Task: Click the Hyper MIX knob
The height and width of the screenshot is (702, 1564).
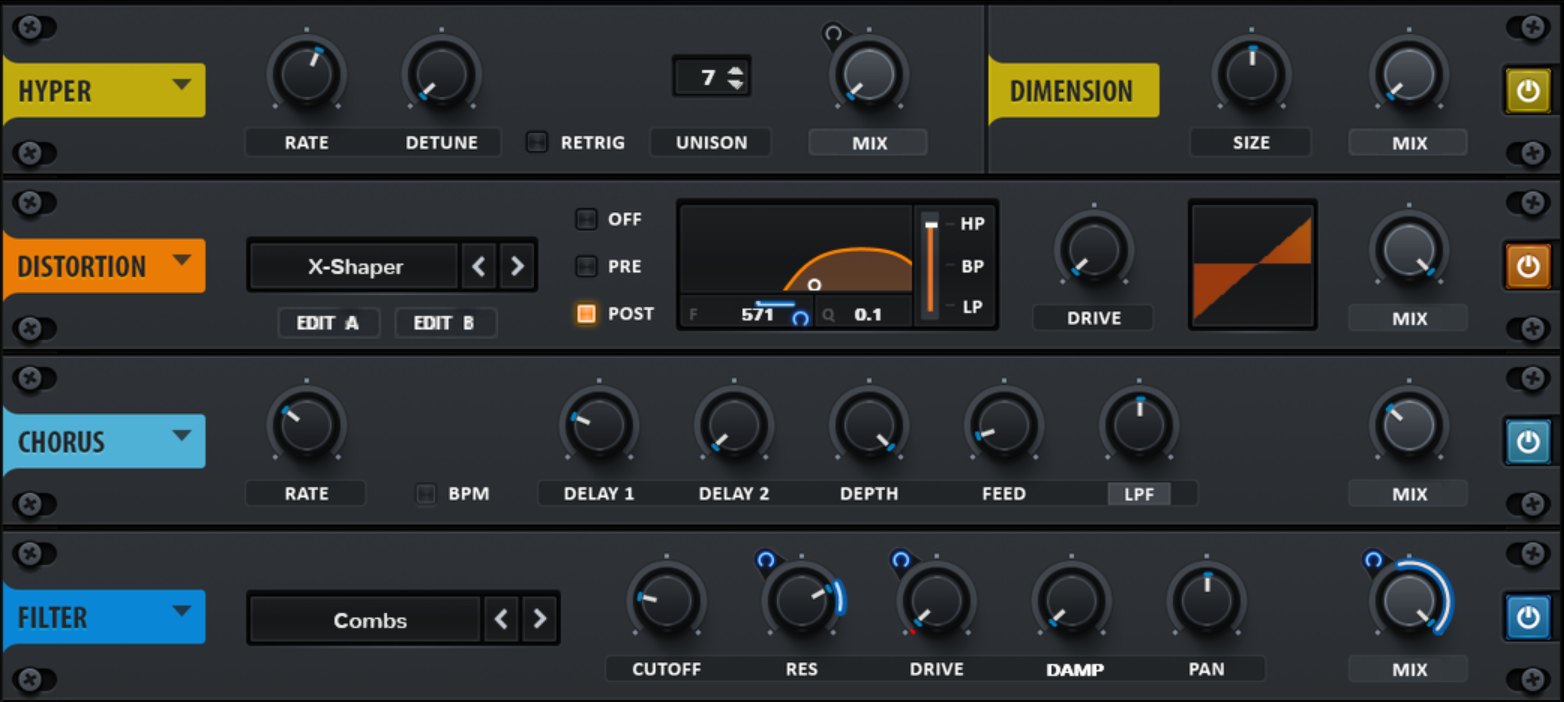Action: click(x=868, y=75)
